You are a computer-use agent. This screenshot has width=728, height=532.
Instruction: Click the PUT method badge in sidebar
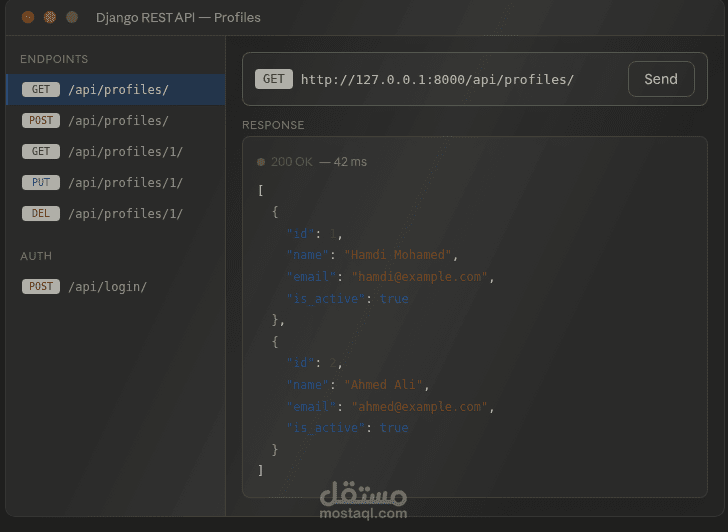[41, 182]
